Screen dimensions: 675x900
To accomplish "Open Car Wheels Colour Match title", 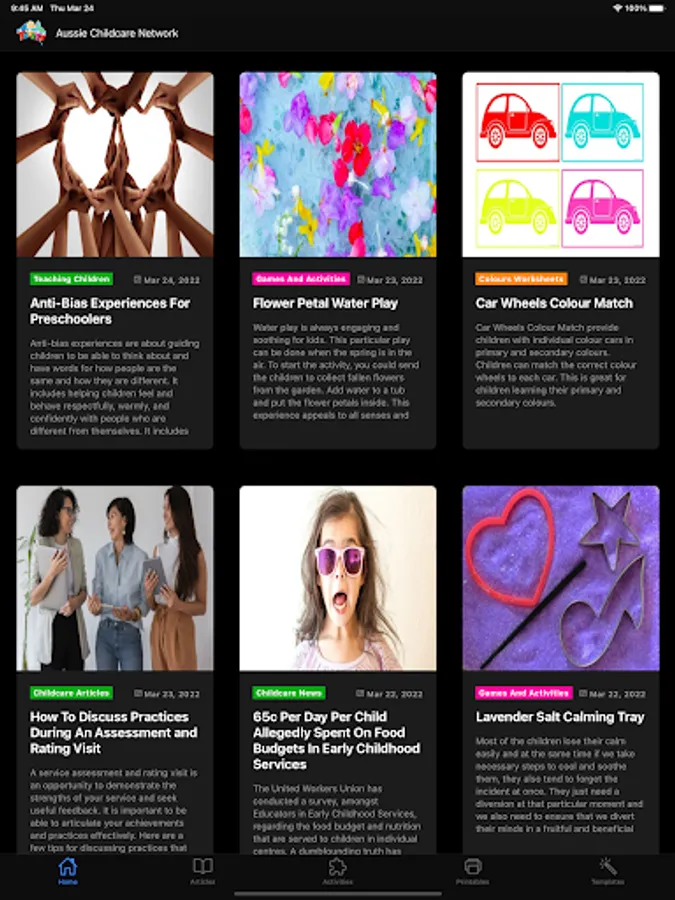I will [554, 303].
